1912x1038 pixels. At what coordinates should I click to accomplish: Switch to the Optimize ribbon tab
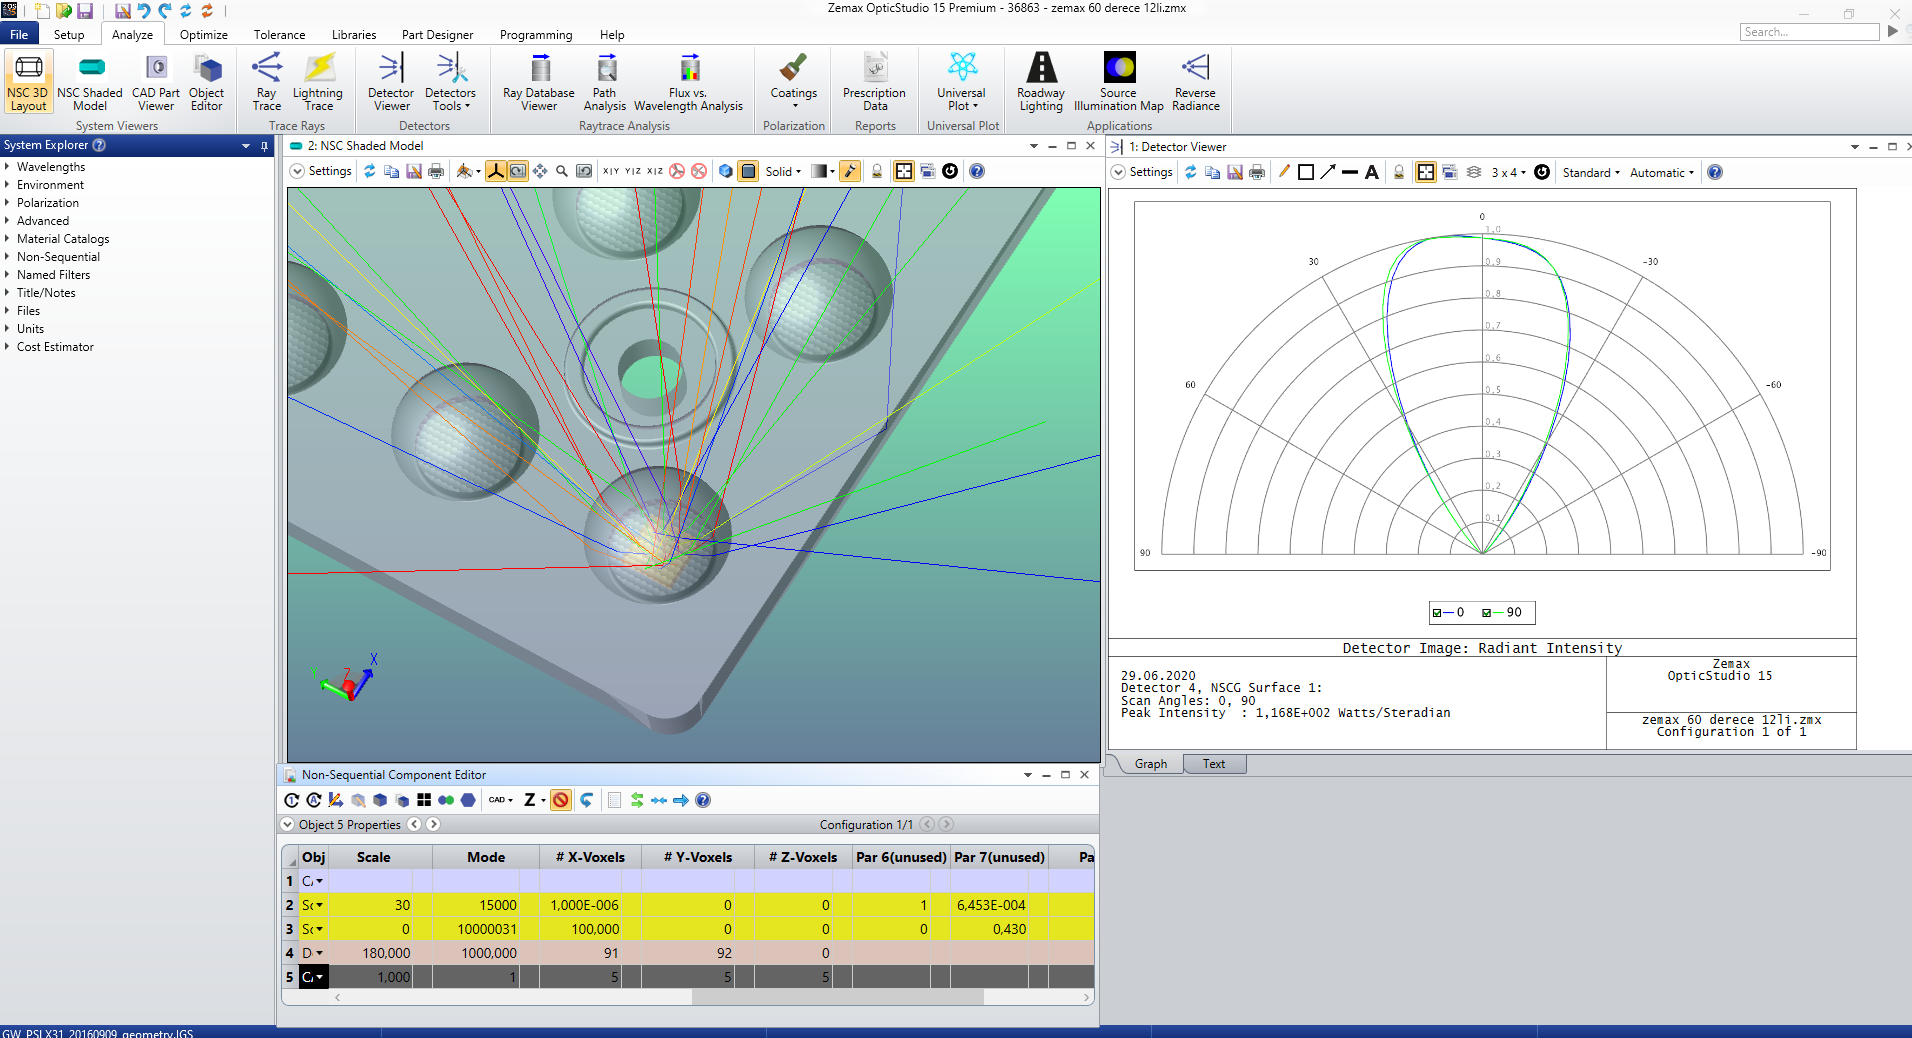click(203, 35)
